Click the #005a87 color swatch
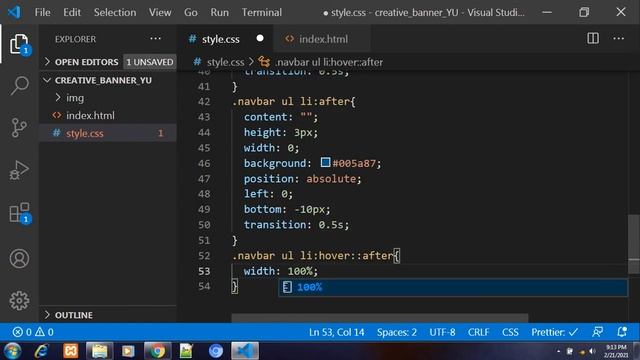 pyautogui.click(x=325, y=162)
